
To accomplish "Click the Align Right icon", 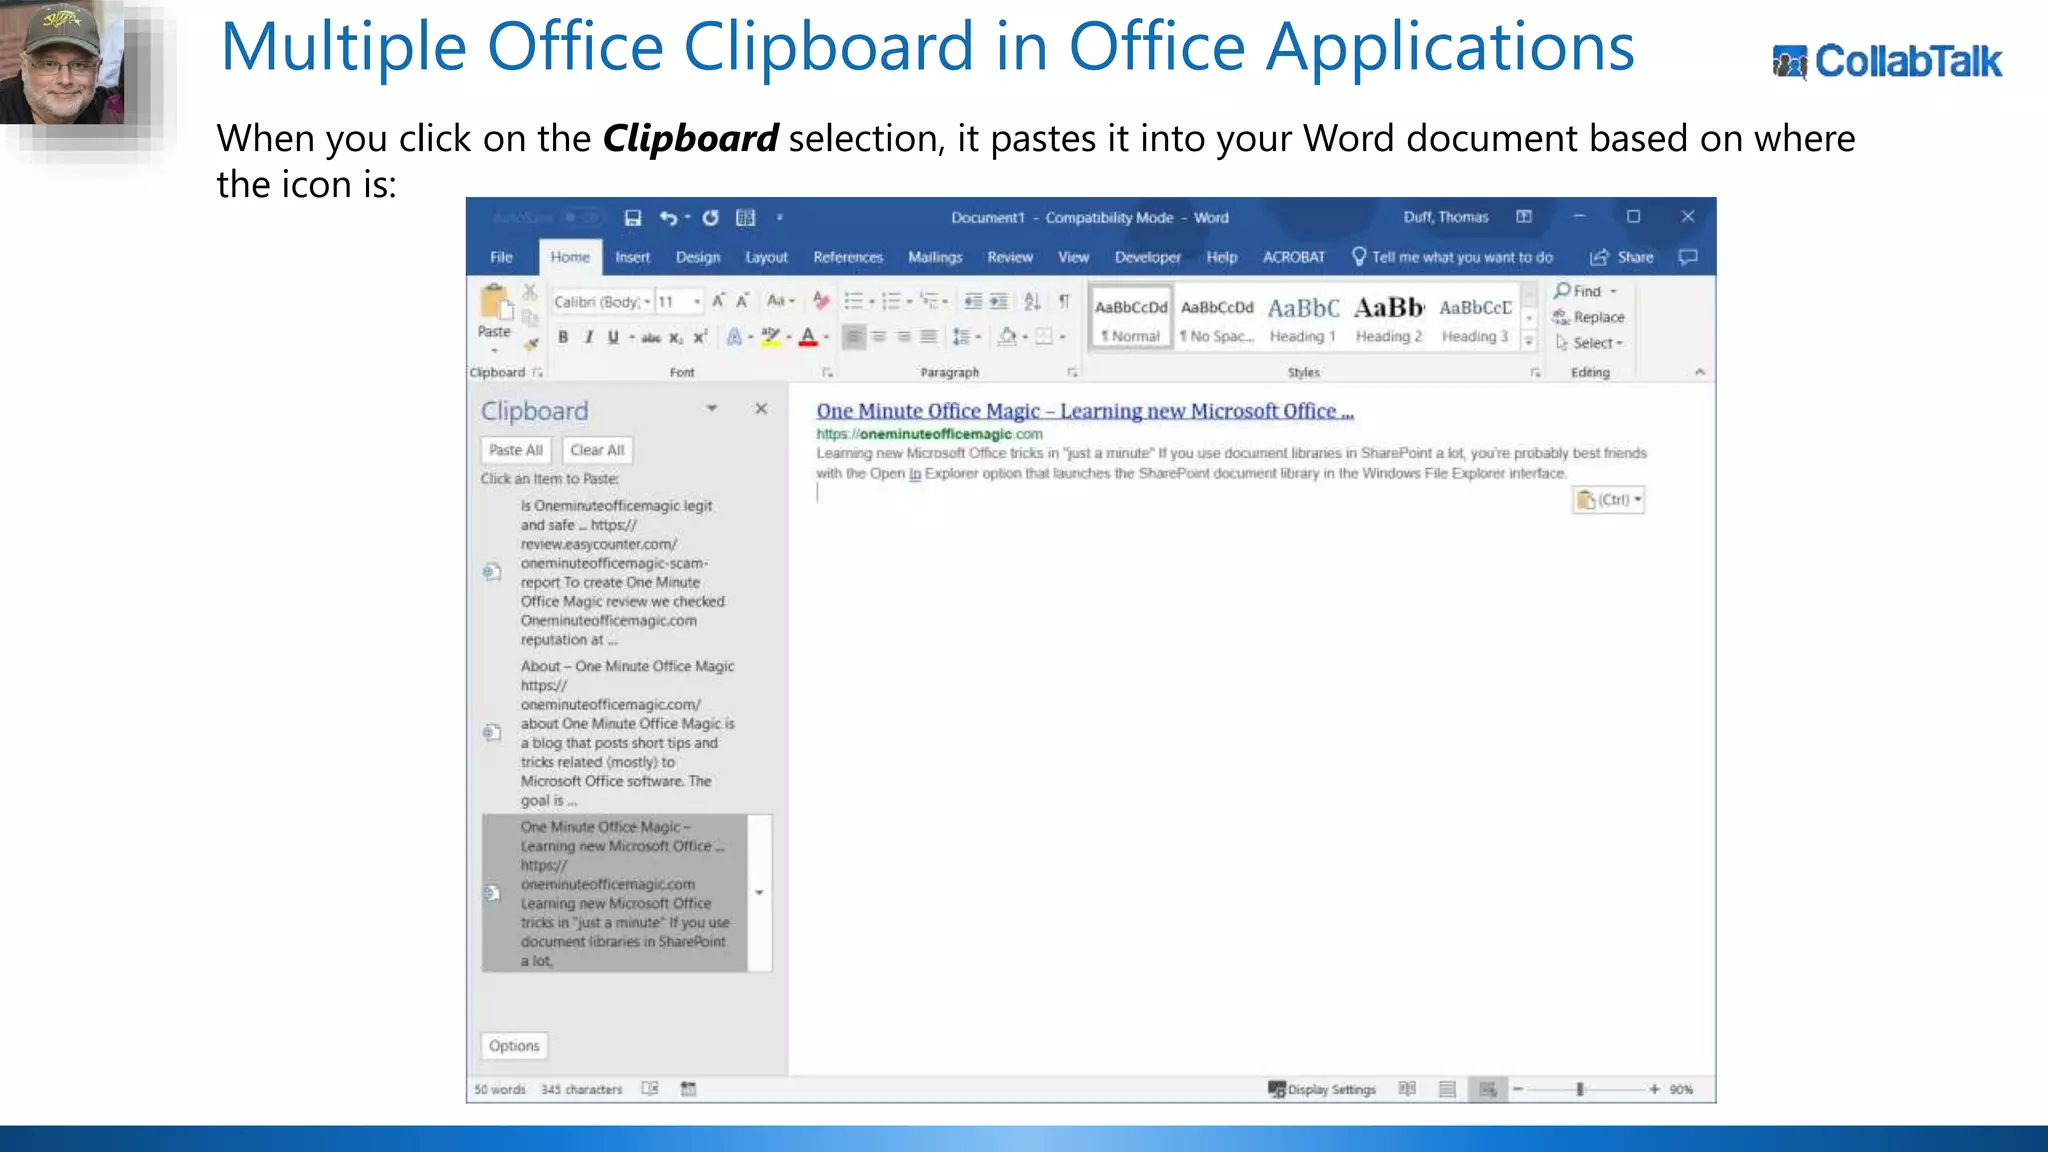I will [904, 337].
